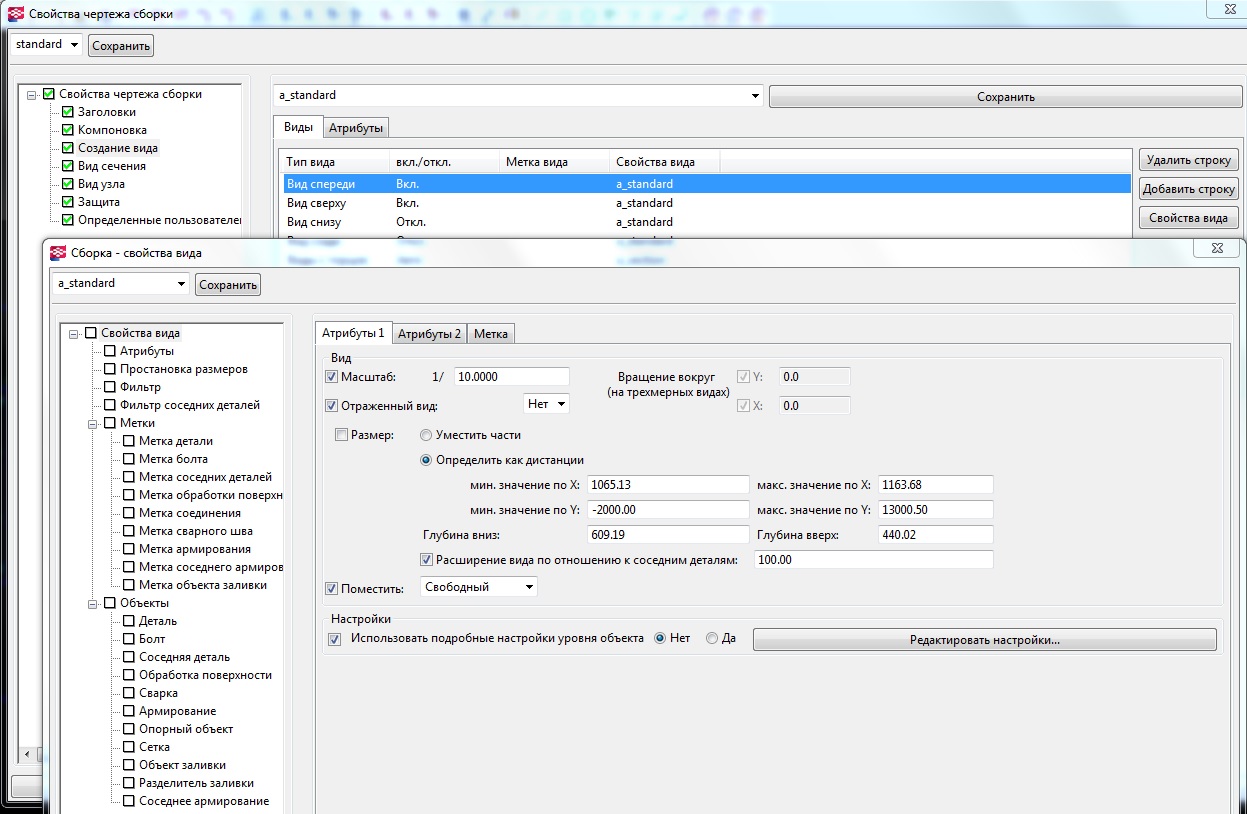
Task: Click the Удалить строку button
Action: [x=1188, y=160]
